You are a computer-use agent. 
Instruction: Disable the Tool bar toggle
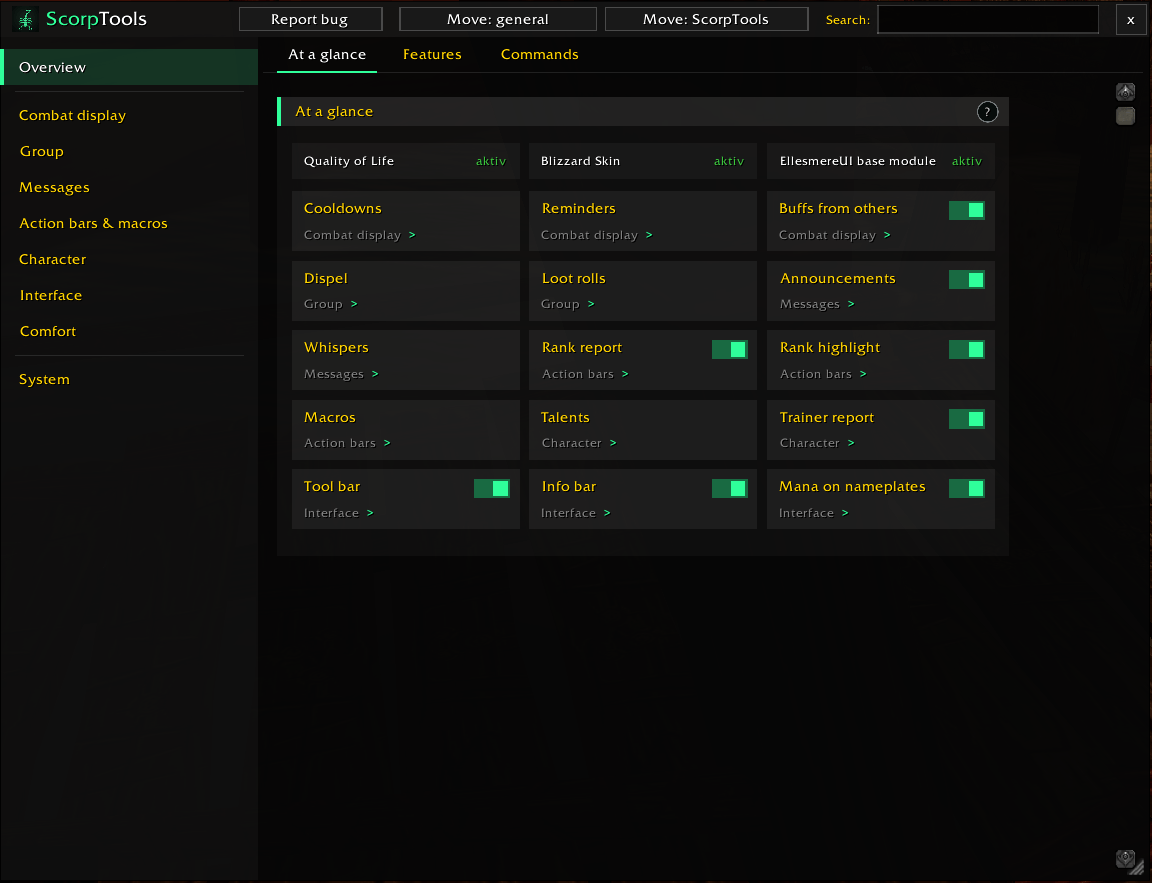coord(492,489)
